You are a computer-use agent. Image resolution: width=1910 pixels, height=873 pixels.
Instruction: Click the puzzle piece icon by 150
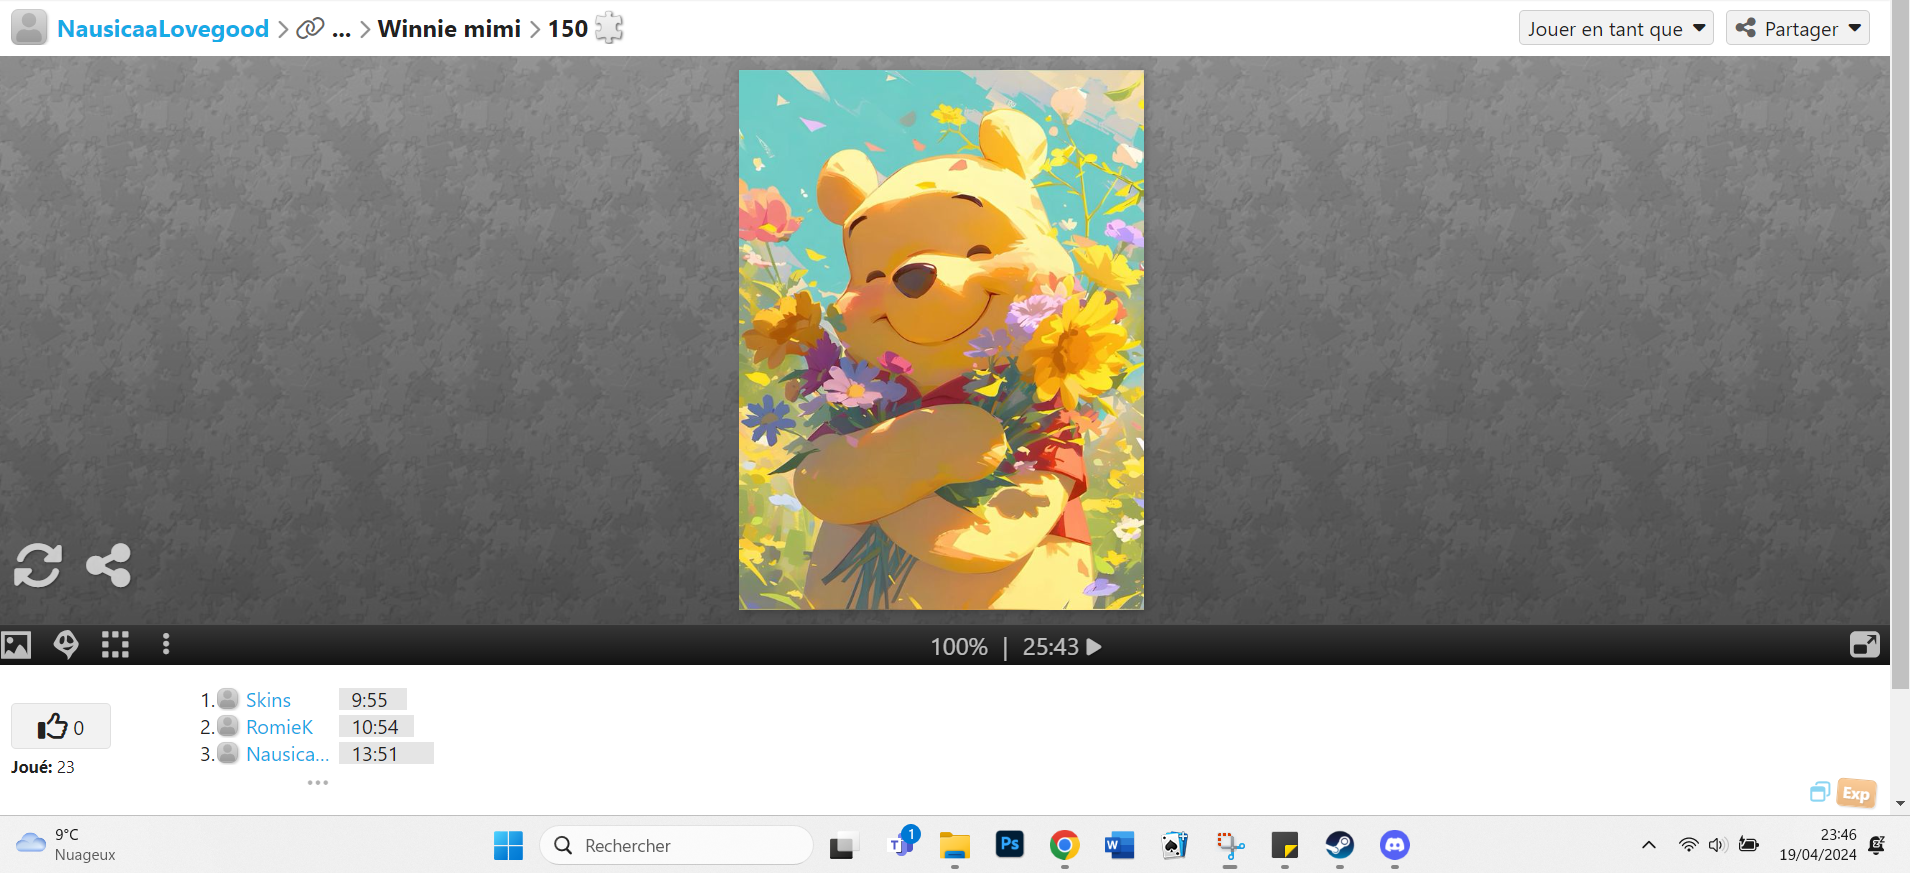(609, 28)
